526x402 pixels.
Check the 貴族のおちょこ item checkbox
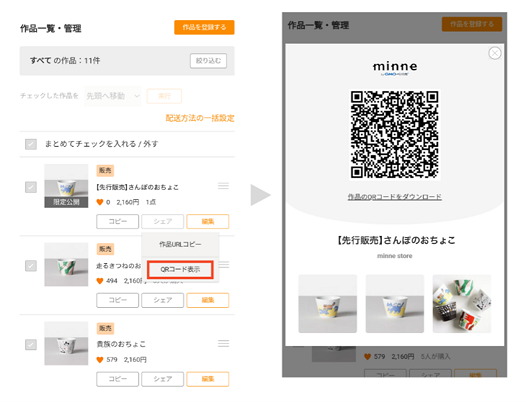click(31, 344)
